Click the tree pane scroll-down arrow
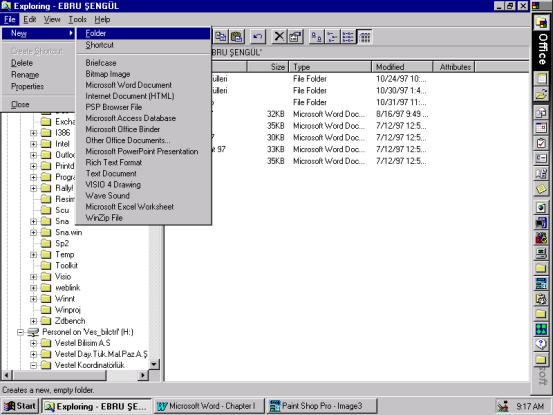The image size is (553, 415). [x=154, y=364]
